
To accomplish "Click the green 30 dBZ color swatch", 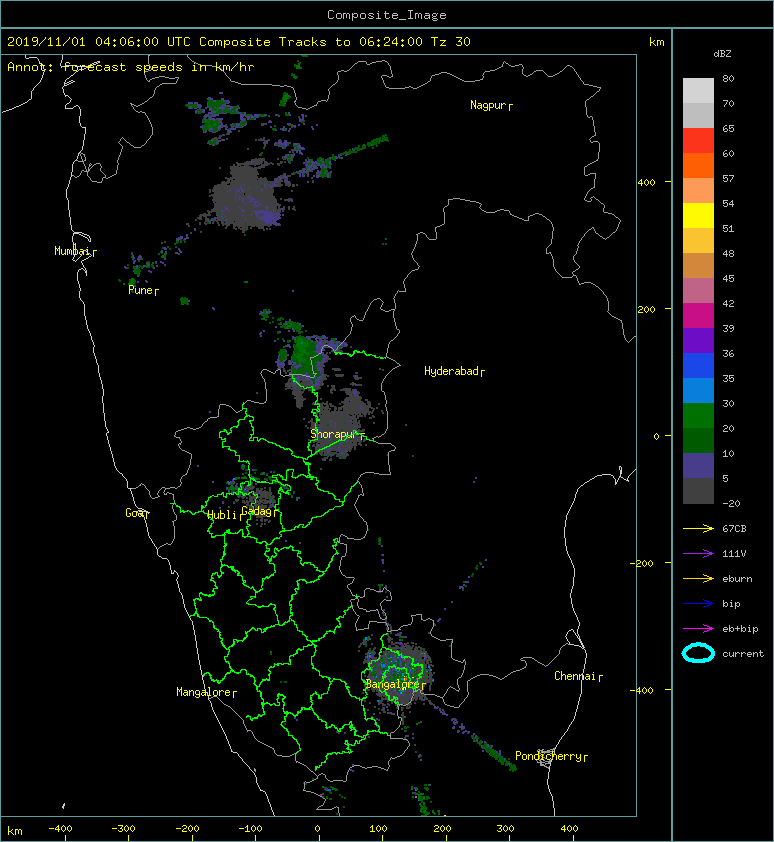I will 698,415.
